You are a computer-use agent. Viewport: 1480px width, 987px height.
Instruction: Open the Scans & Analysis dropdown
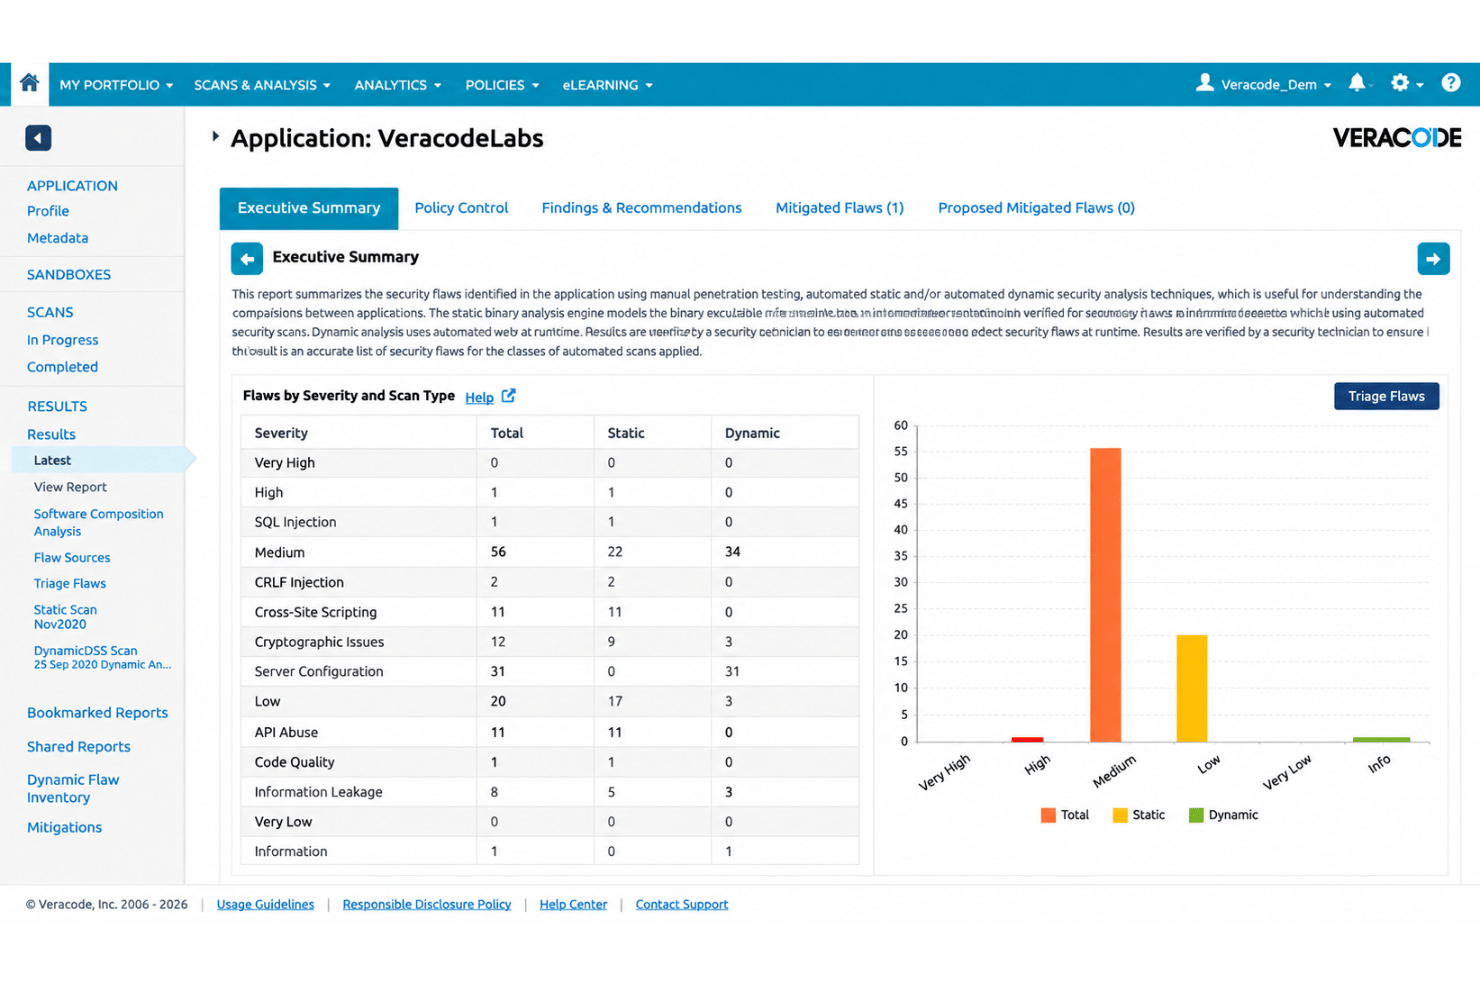[262, 85]
